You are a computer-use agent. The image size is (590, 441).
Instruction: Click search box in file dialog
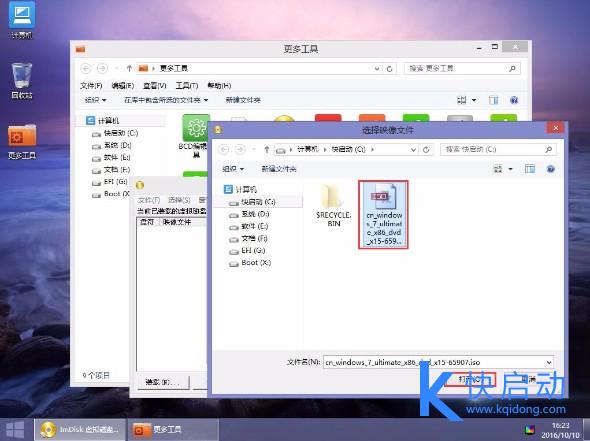[498, 149]
